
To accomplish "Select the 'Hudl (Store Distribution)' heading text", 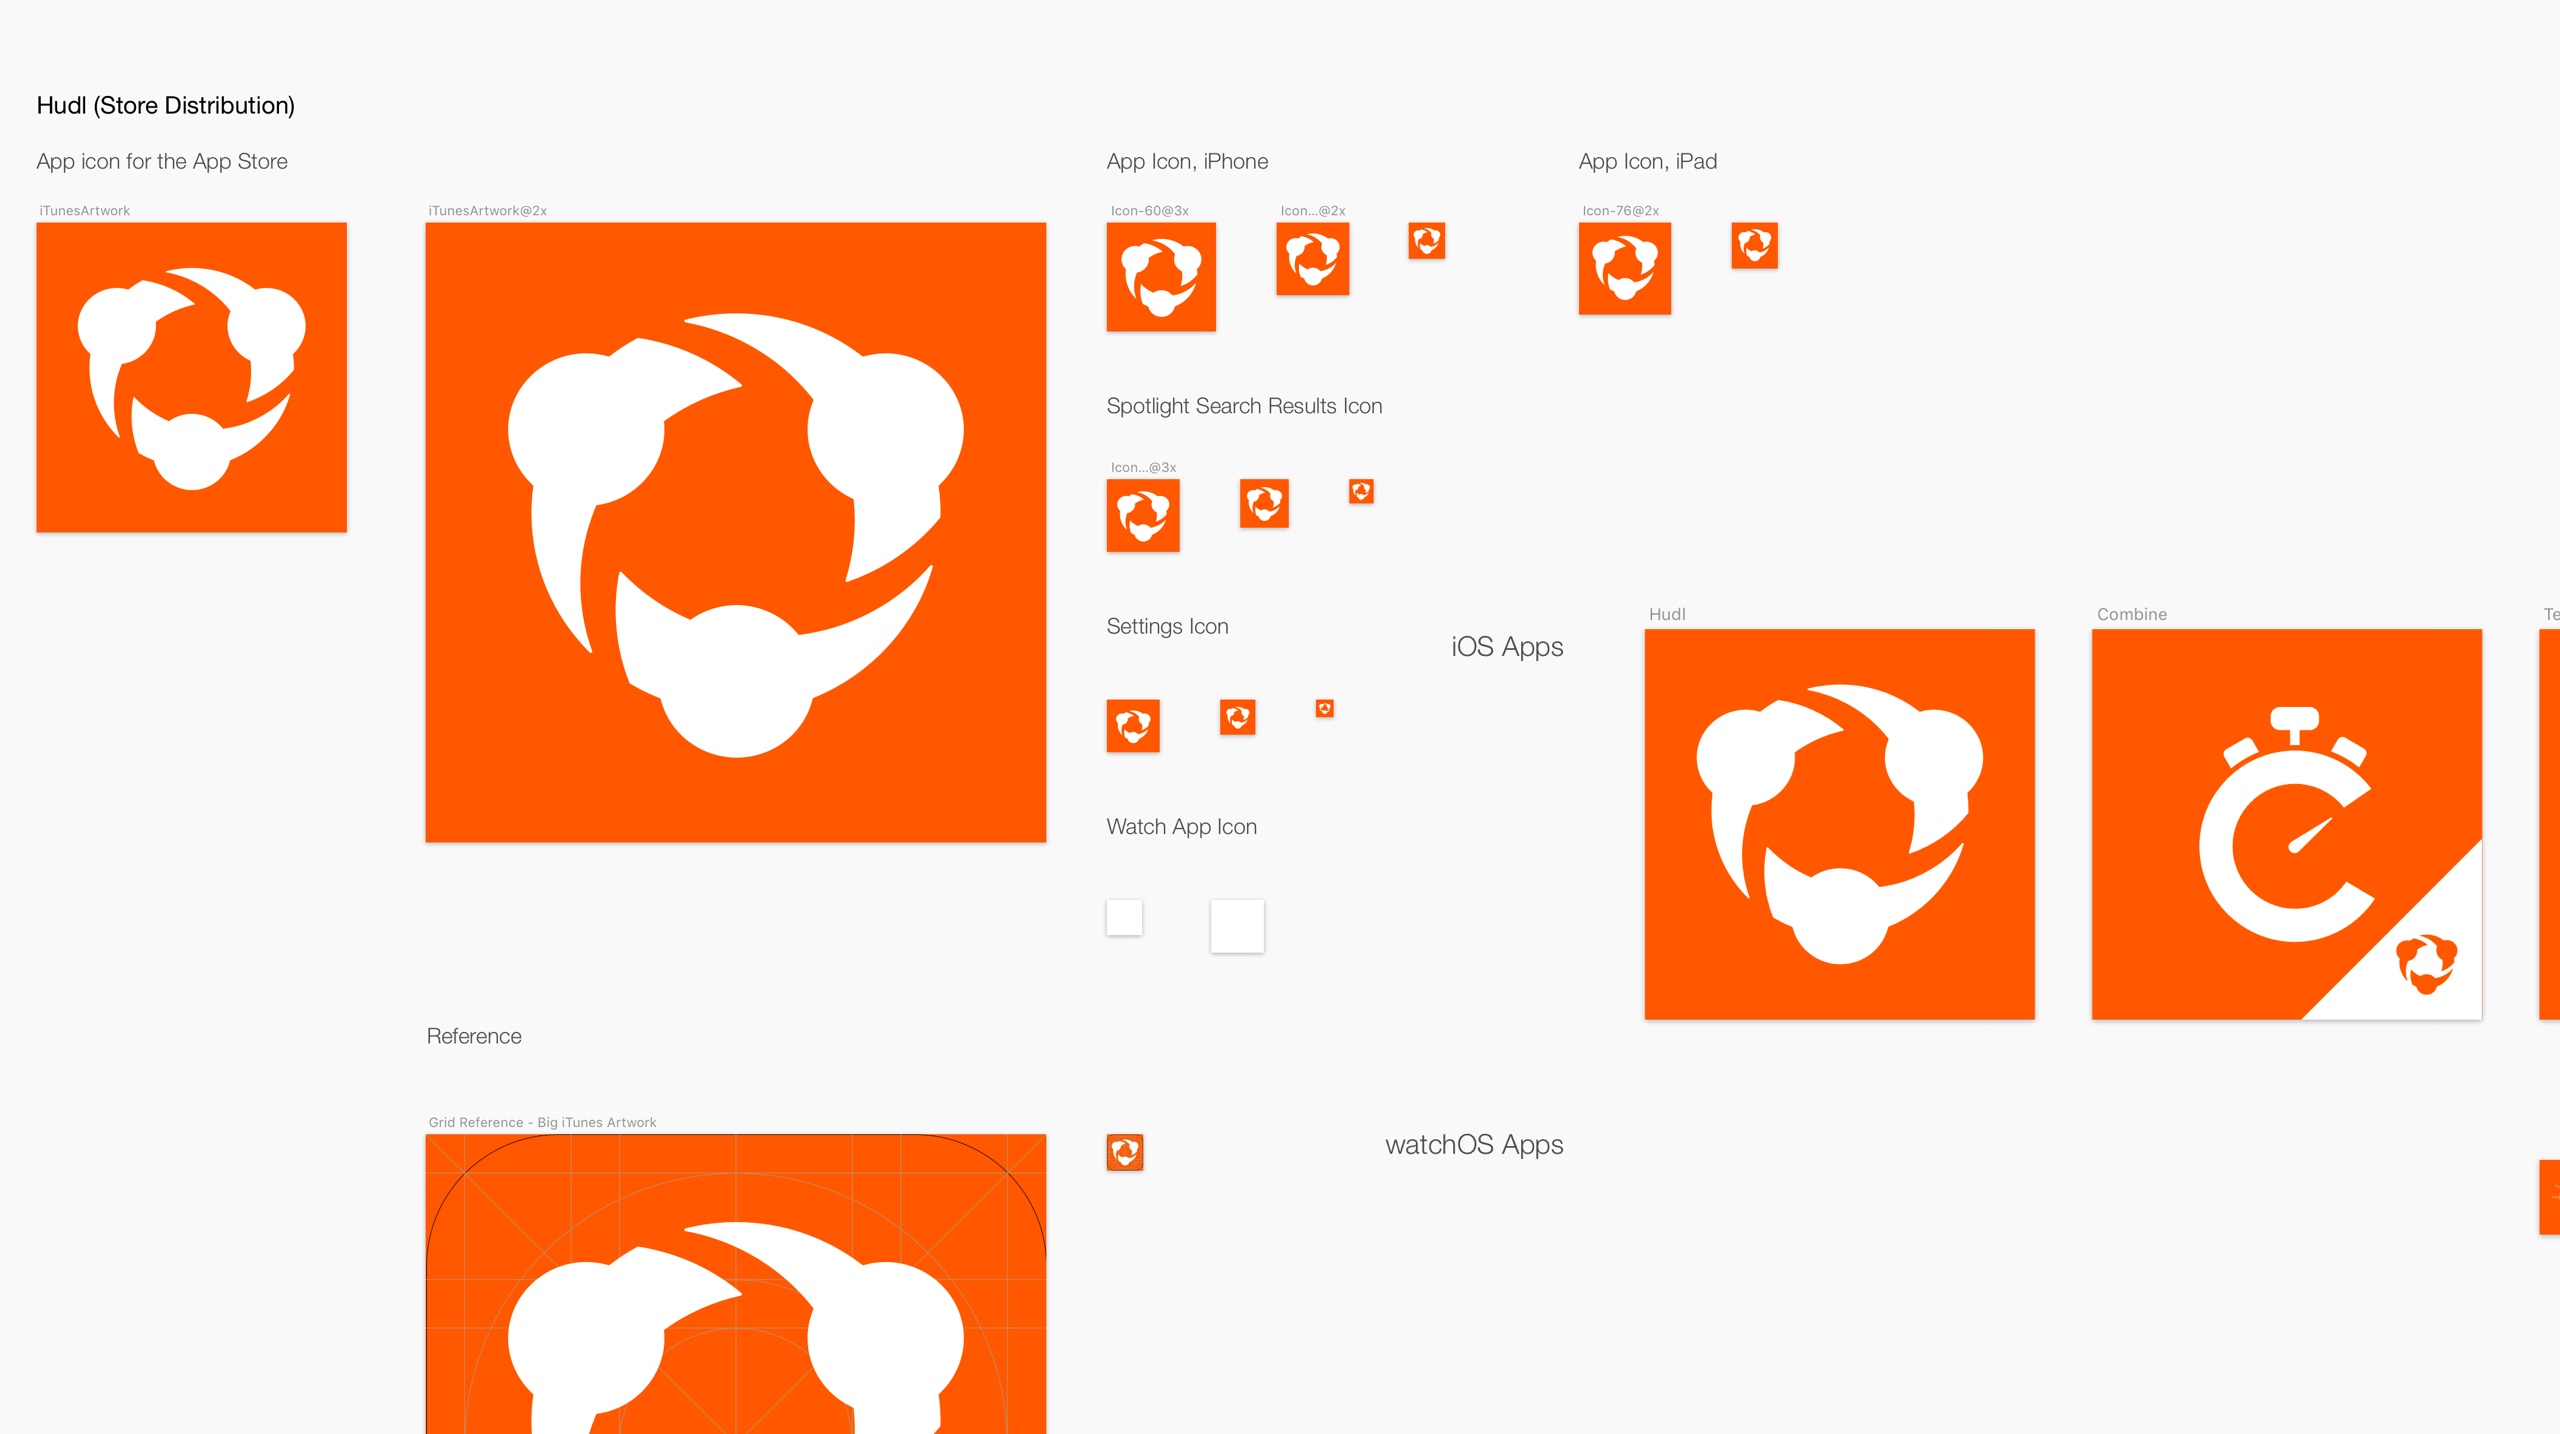I will point(166,106).
